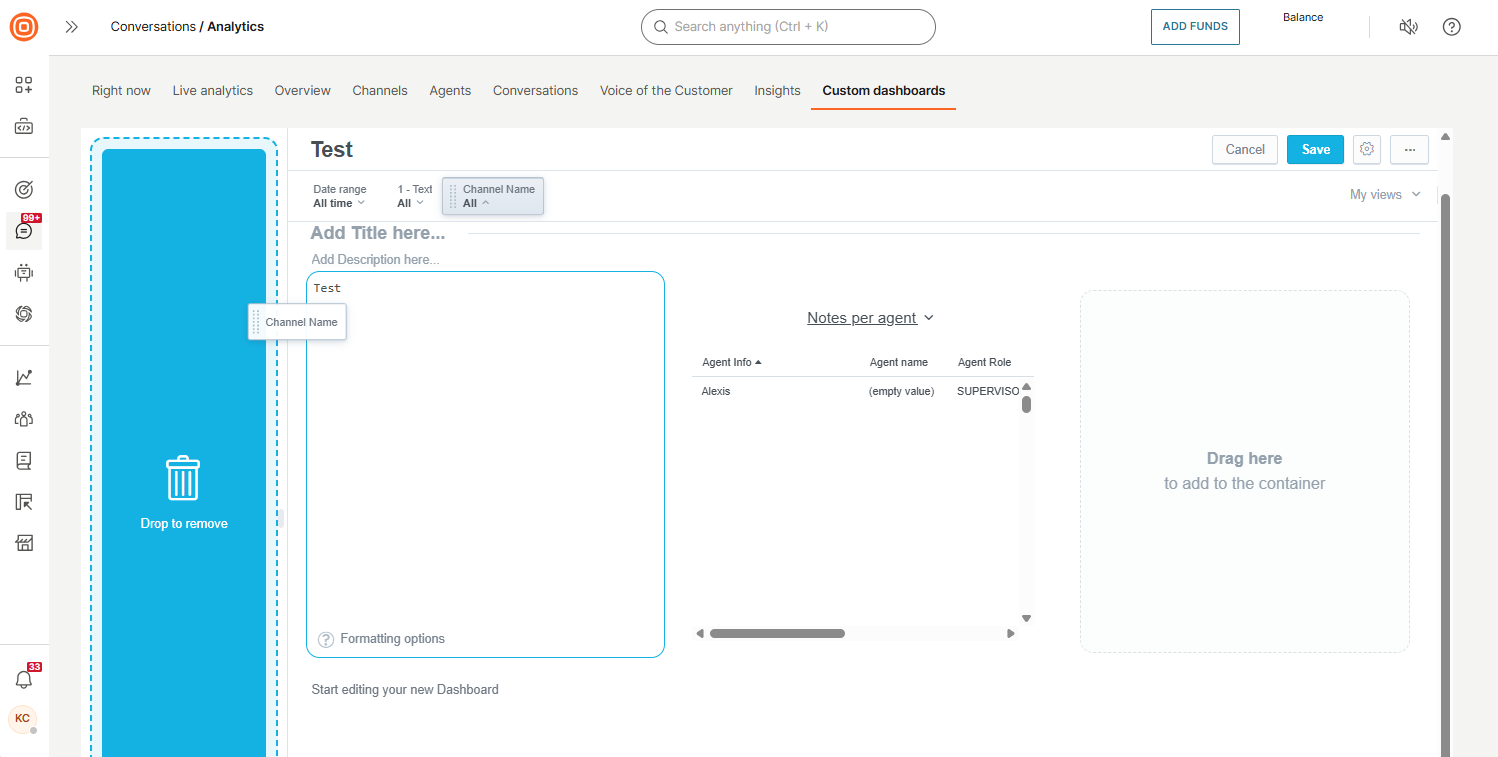Screen dimensions: 1498x757
Task: Open the My views dropdown
Action: pos(1384,194)
